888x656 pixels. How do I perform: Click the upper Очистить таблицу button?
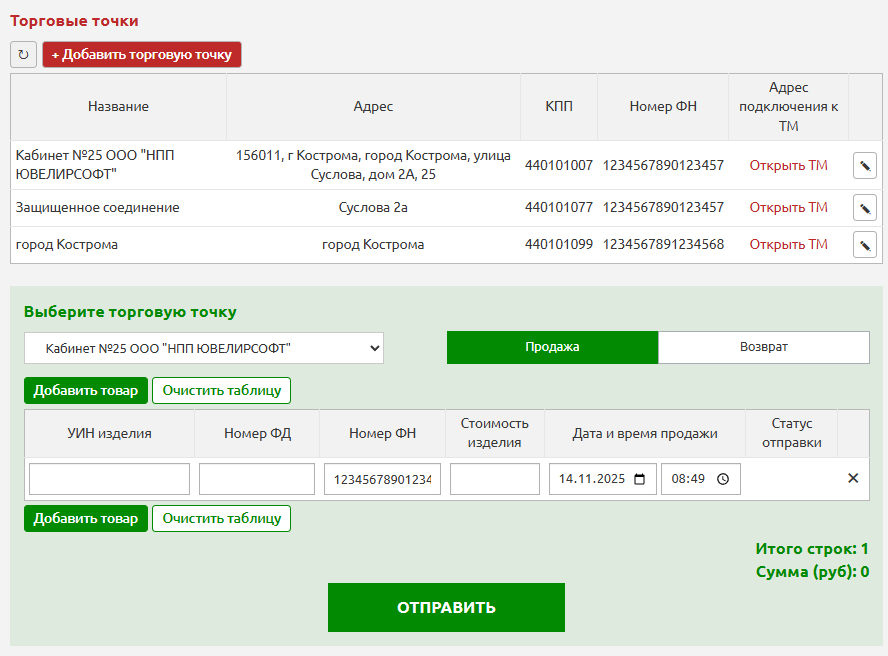click(221, 390)
